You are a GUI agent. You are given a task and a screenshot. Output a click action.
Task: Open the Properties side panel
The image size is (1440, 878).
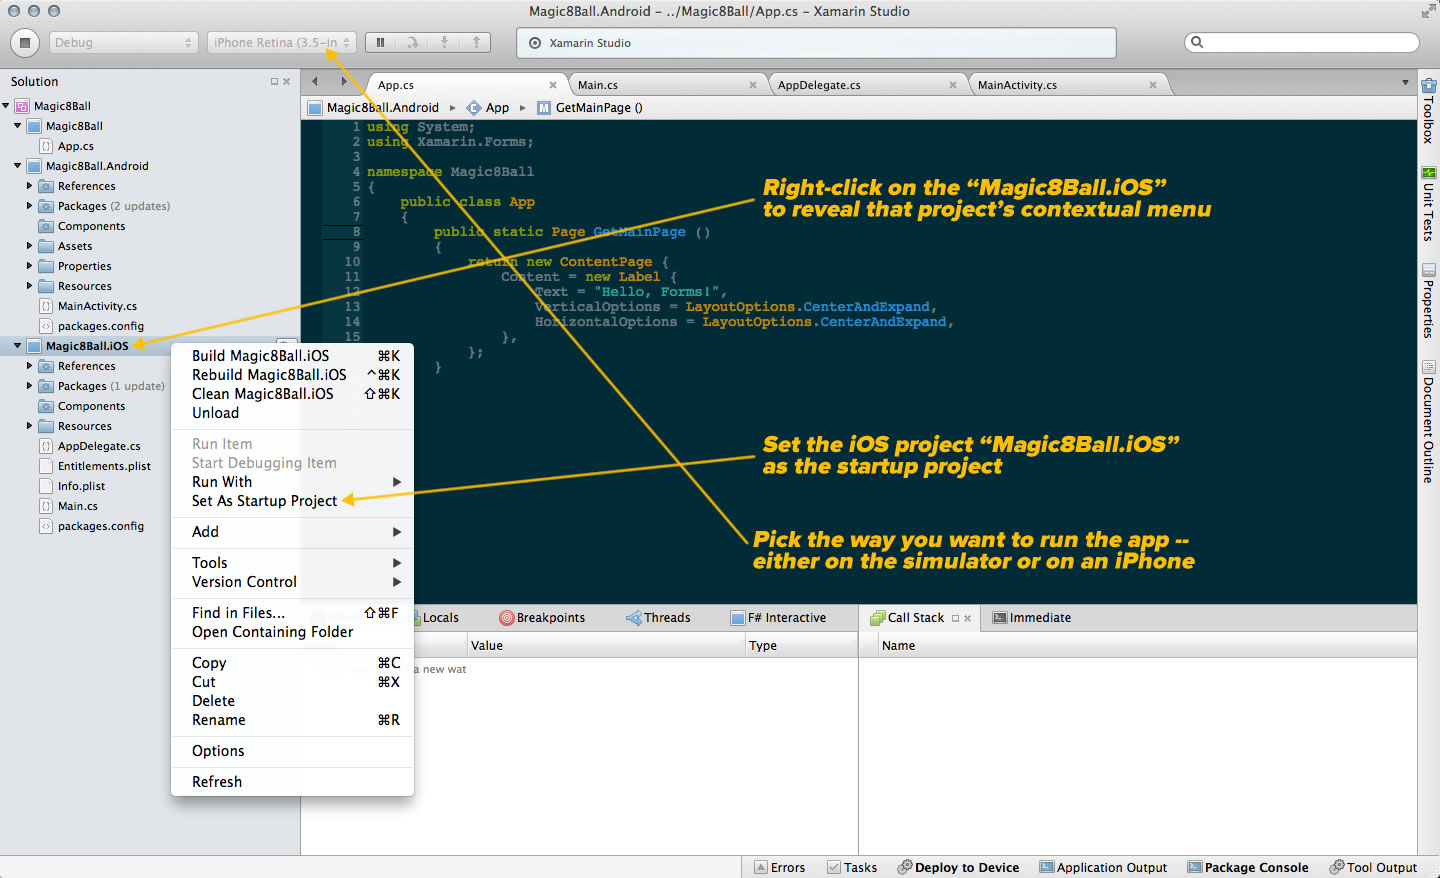(x=1428, y=301)
